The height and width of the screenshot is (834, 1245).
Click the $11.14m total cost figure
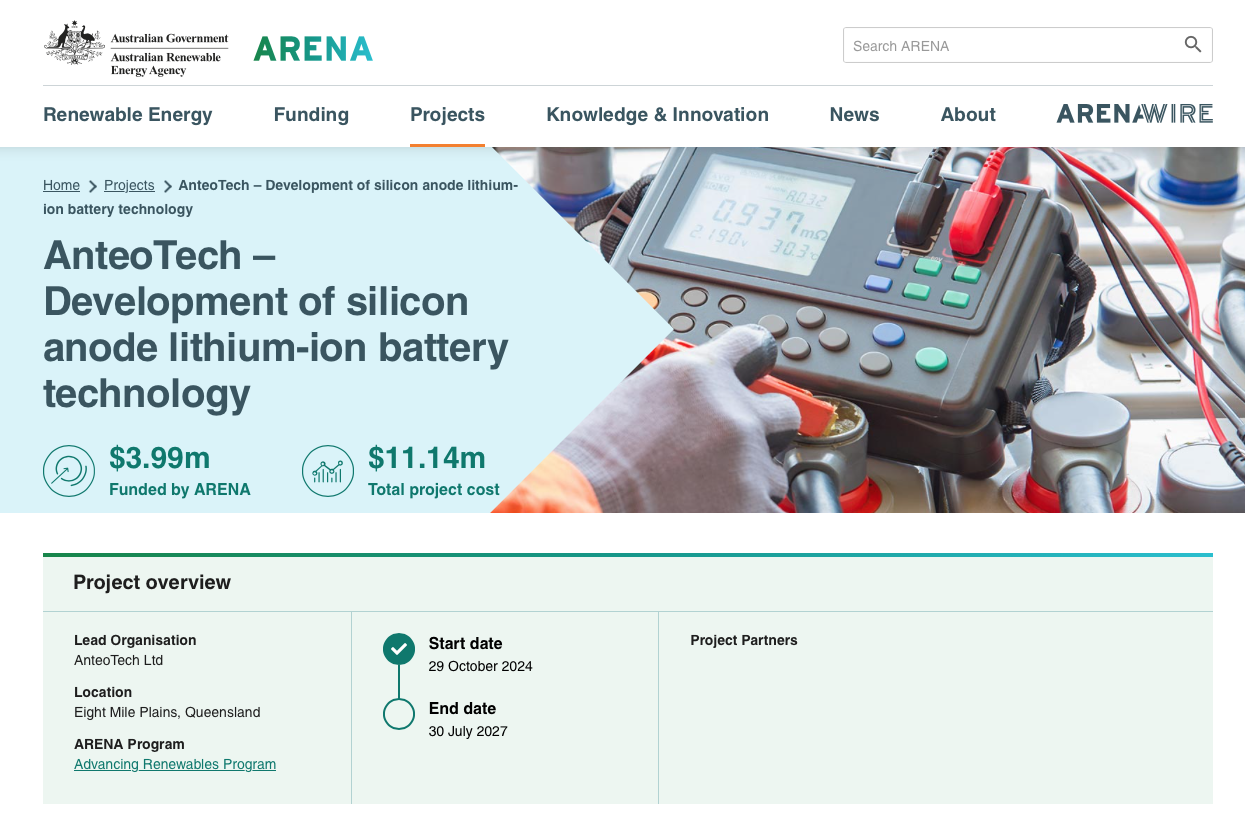[427, 458]
